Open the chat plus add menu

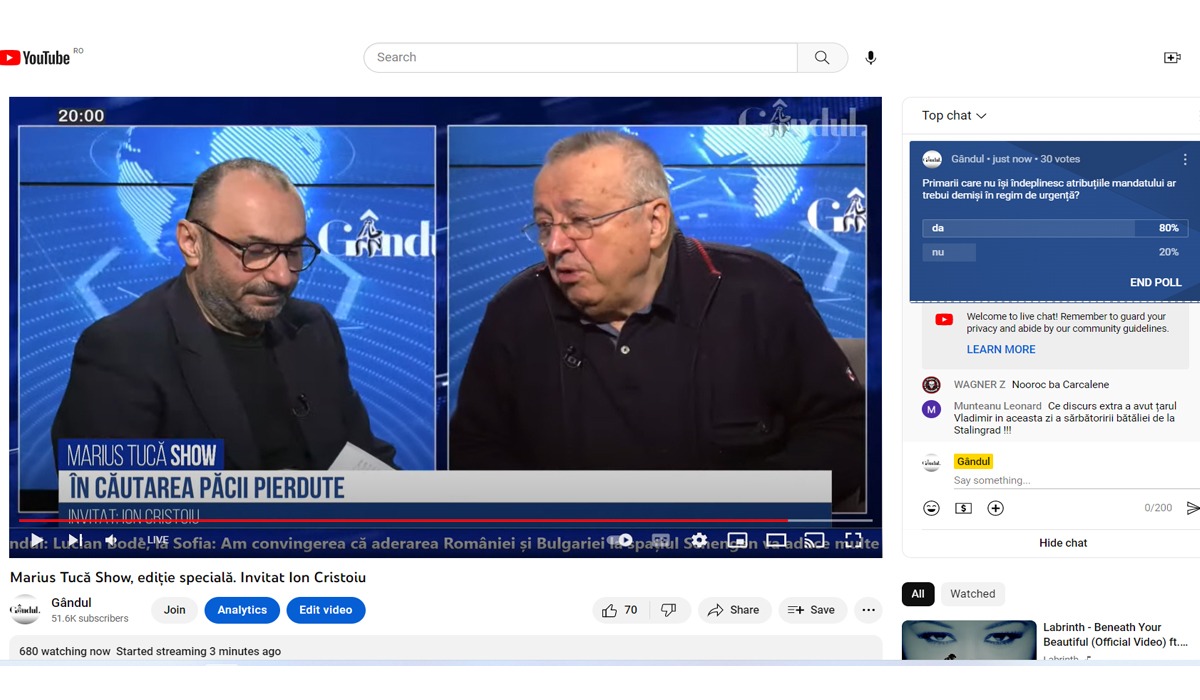click(x=995, y=508)
